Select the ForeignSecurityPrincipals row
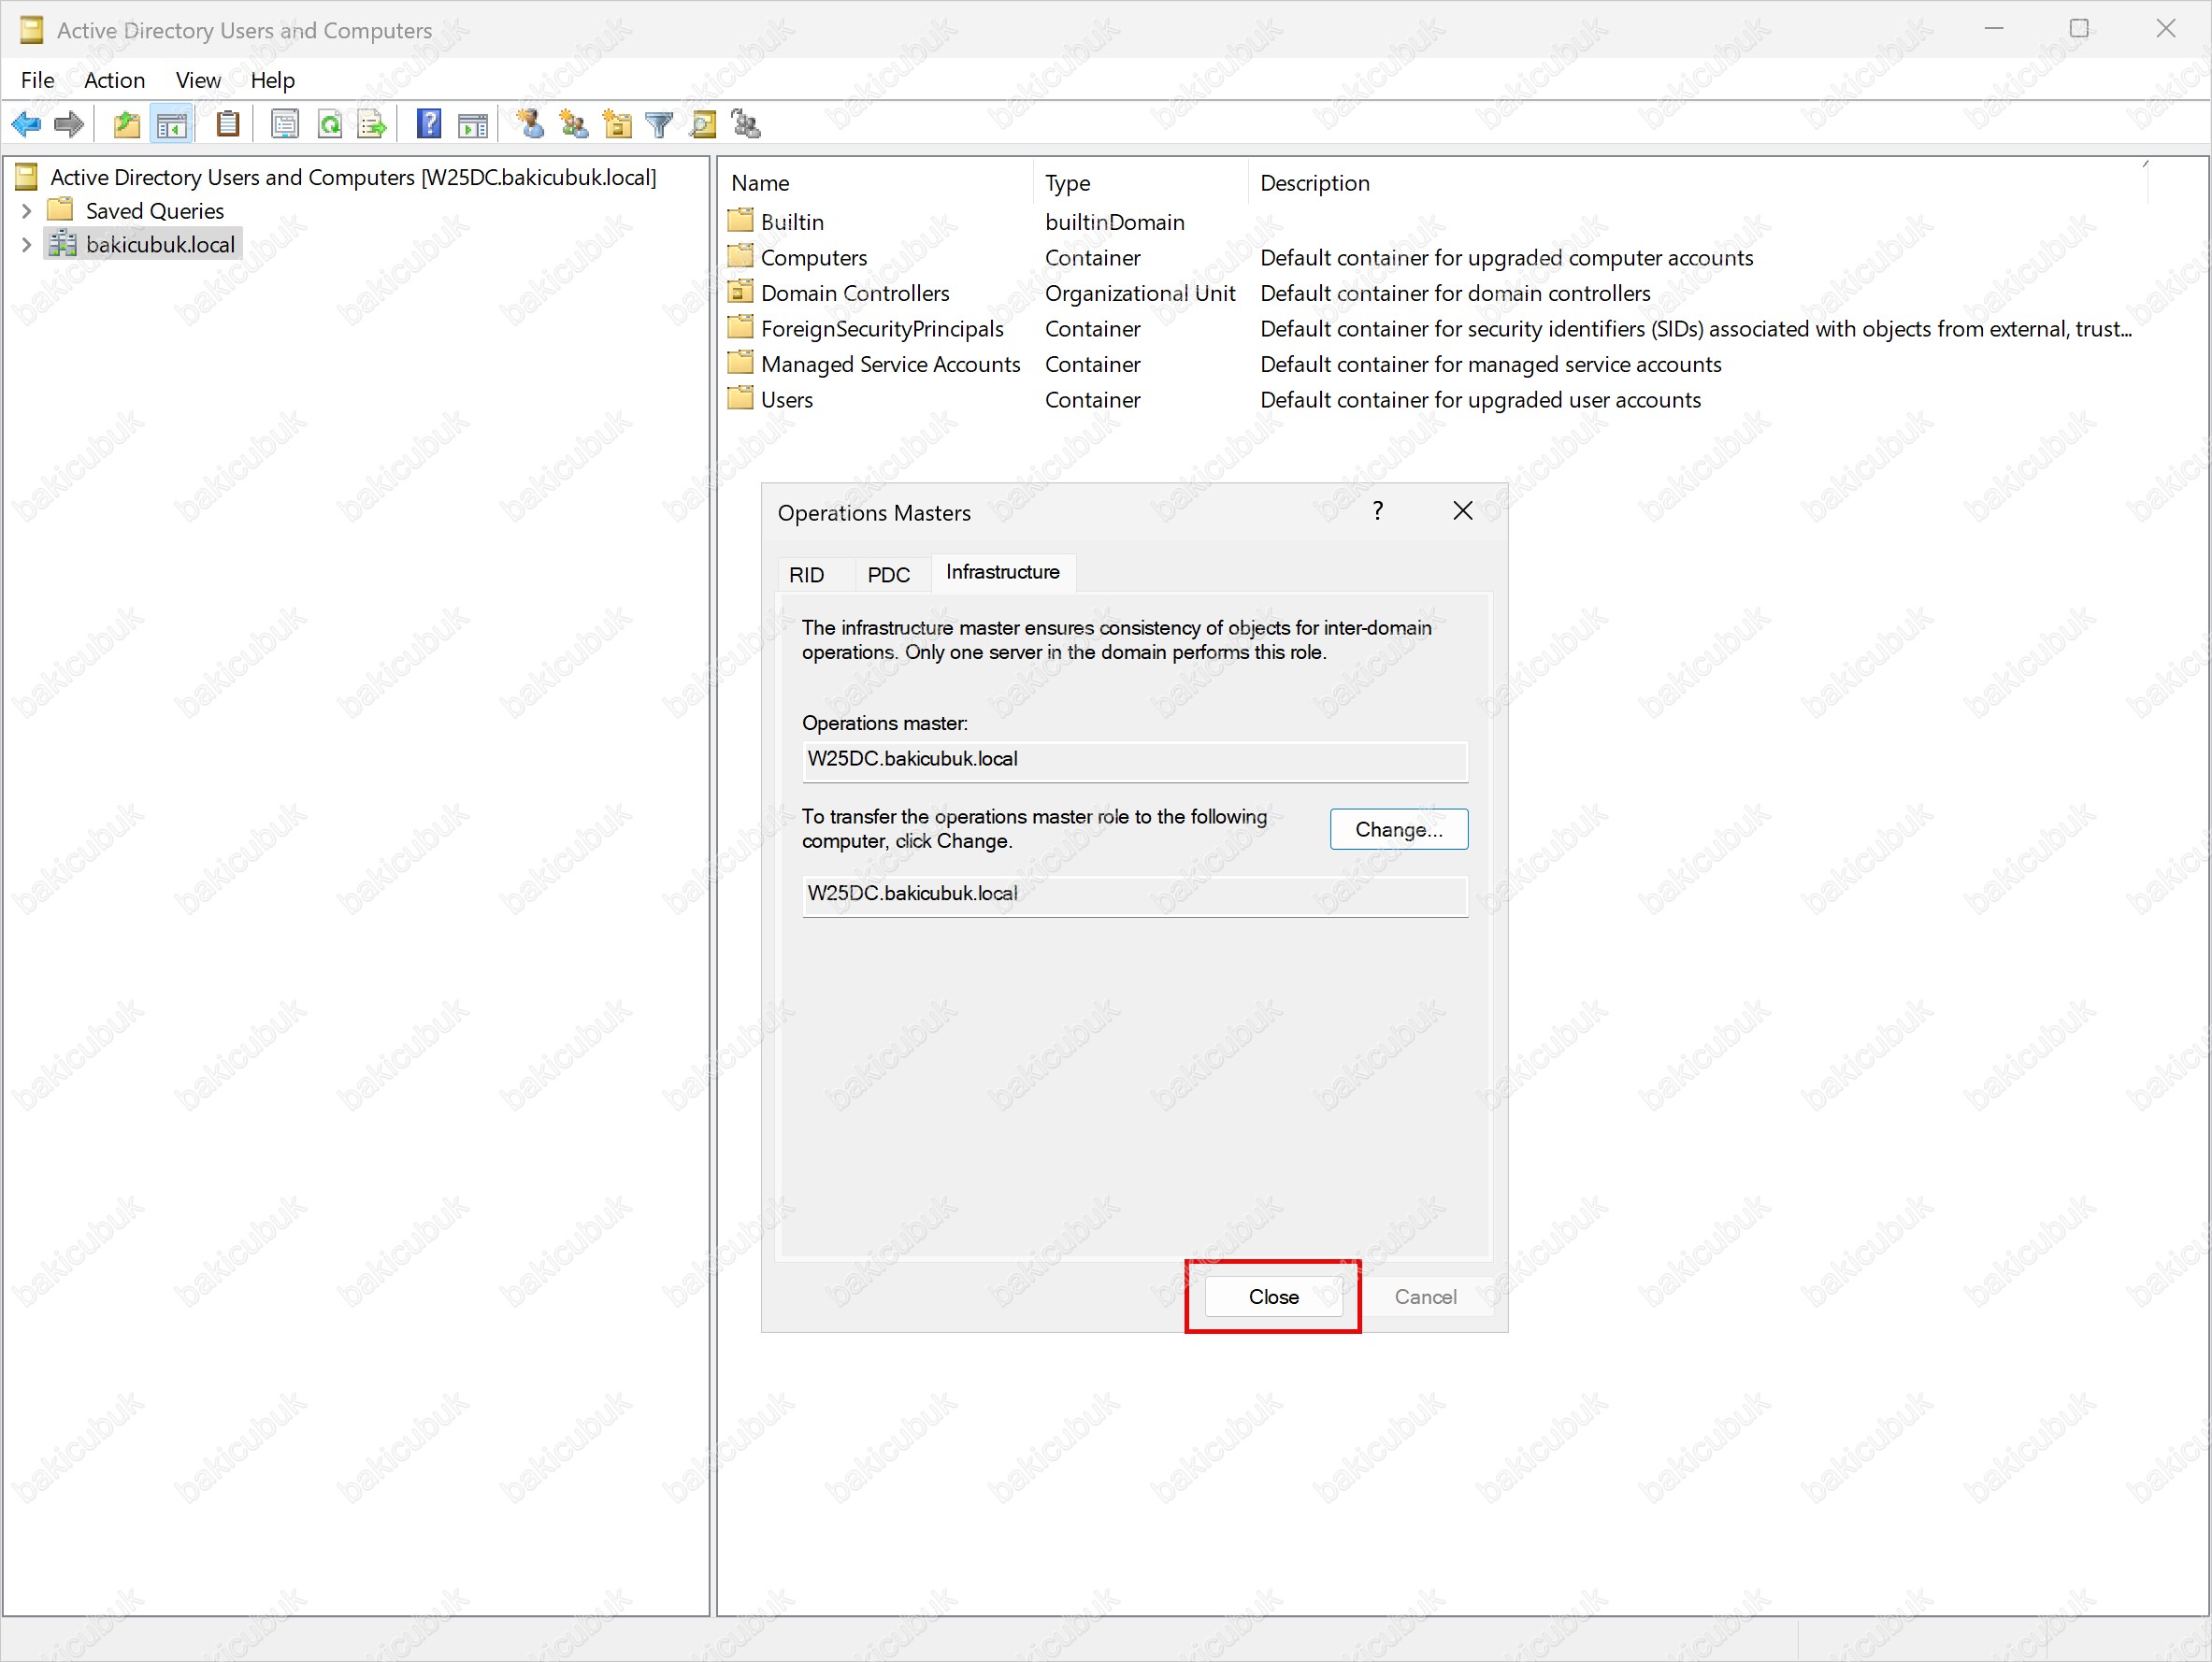The width and height of the screenshot is (2212, 1662). click(x=1430, y=328)
